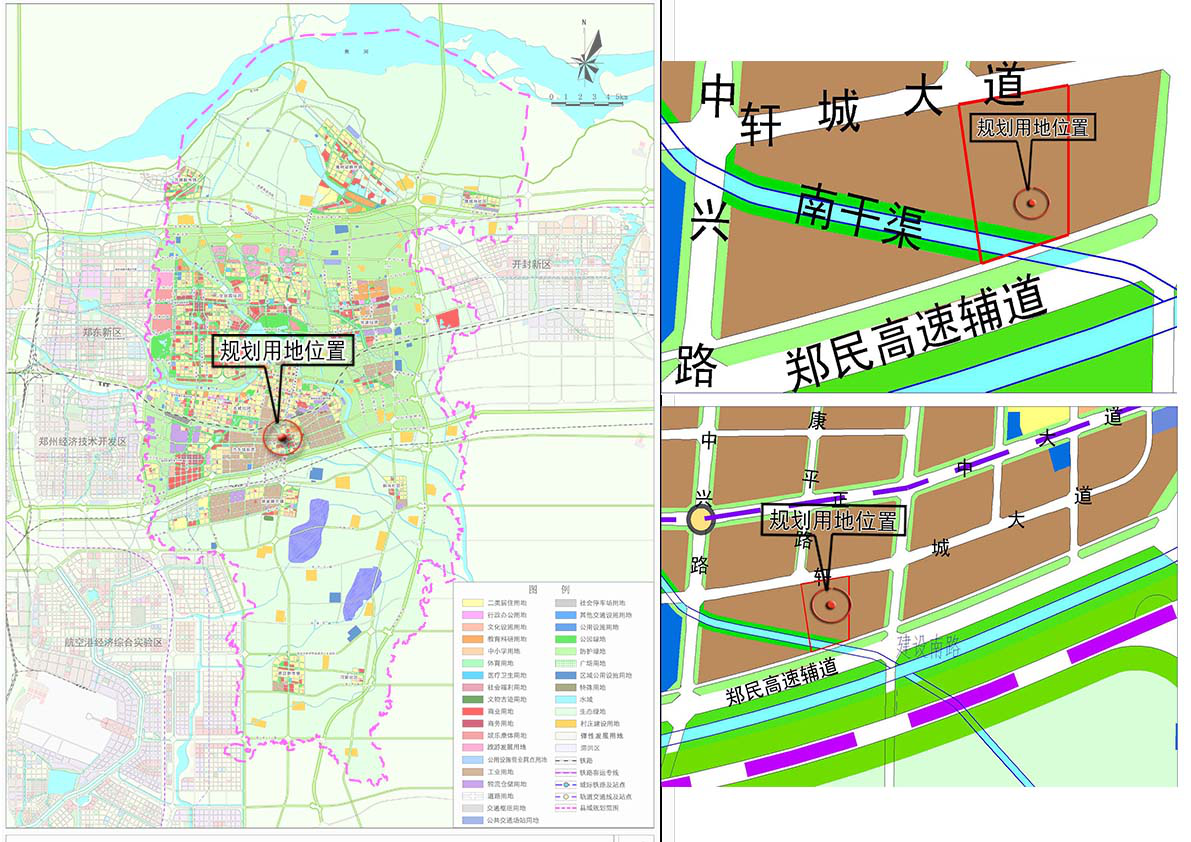This screenshot has height=842, width=1191.
Task: Click the north arrow compass rose
Action: click(588, 59)
